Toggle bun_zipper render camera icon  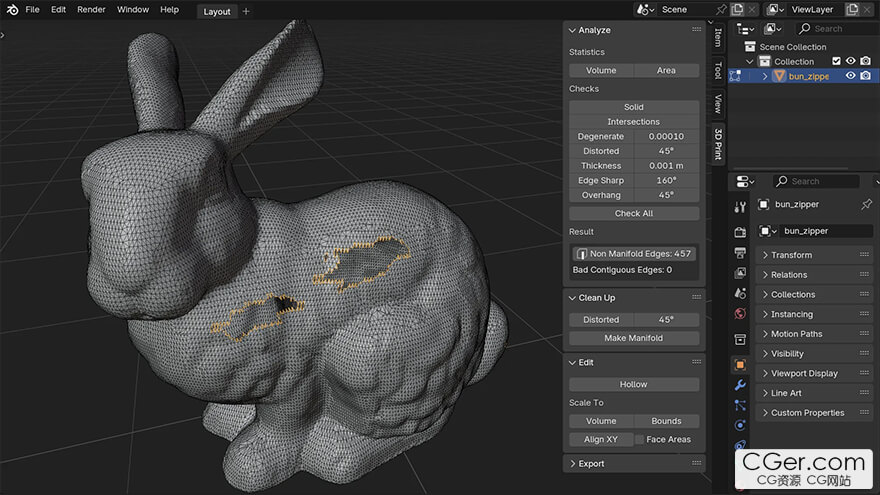click(x=866, y=76)
